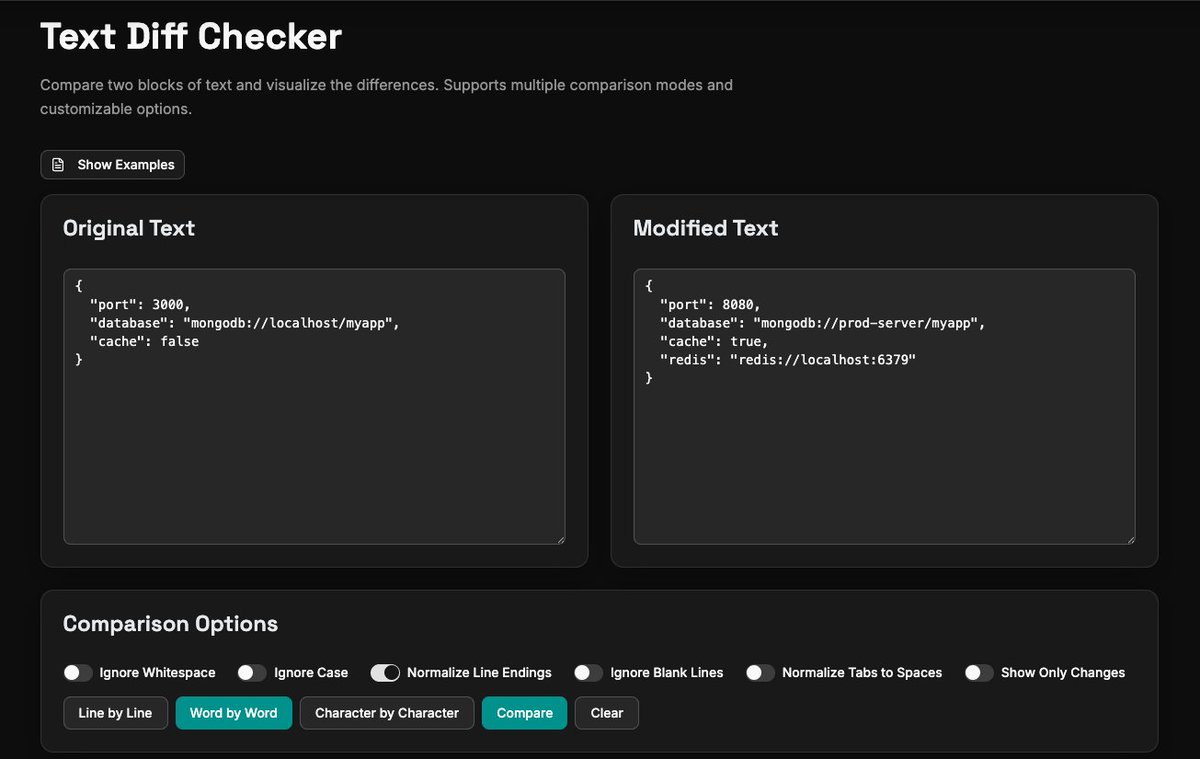1200x759 pixels.
Task: Click the document icon in Show Examples
Action: [58, 165]
